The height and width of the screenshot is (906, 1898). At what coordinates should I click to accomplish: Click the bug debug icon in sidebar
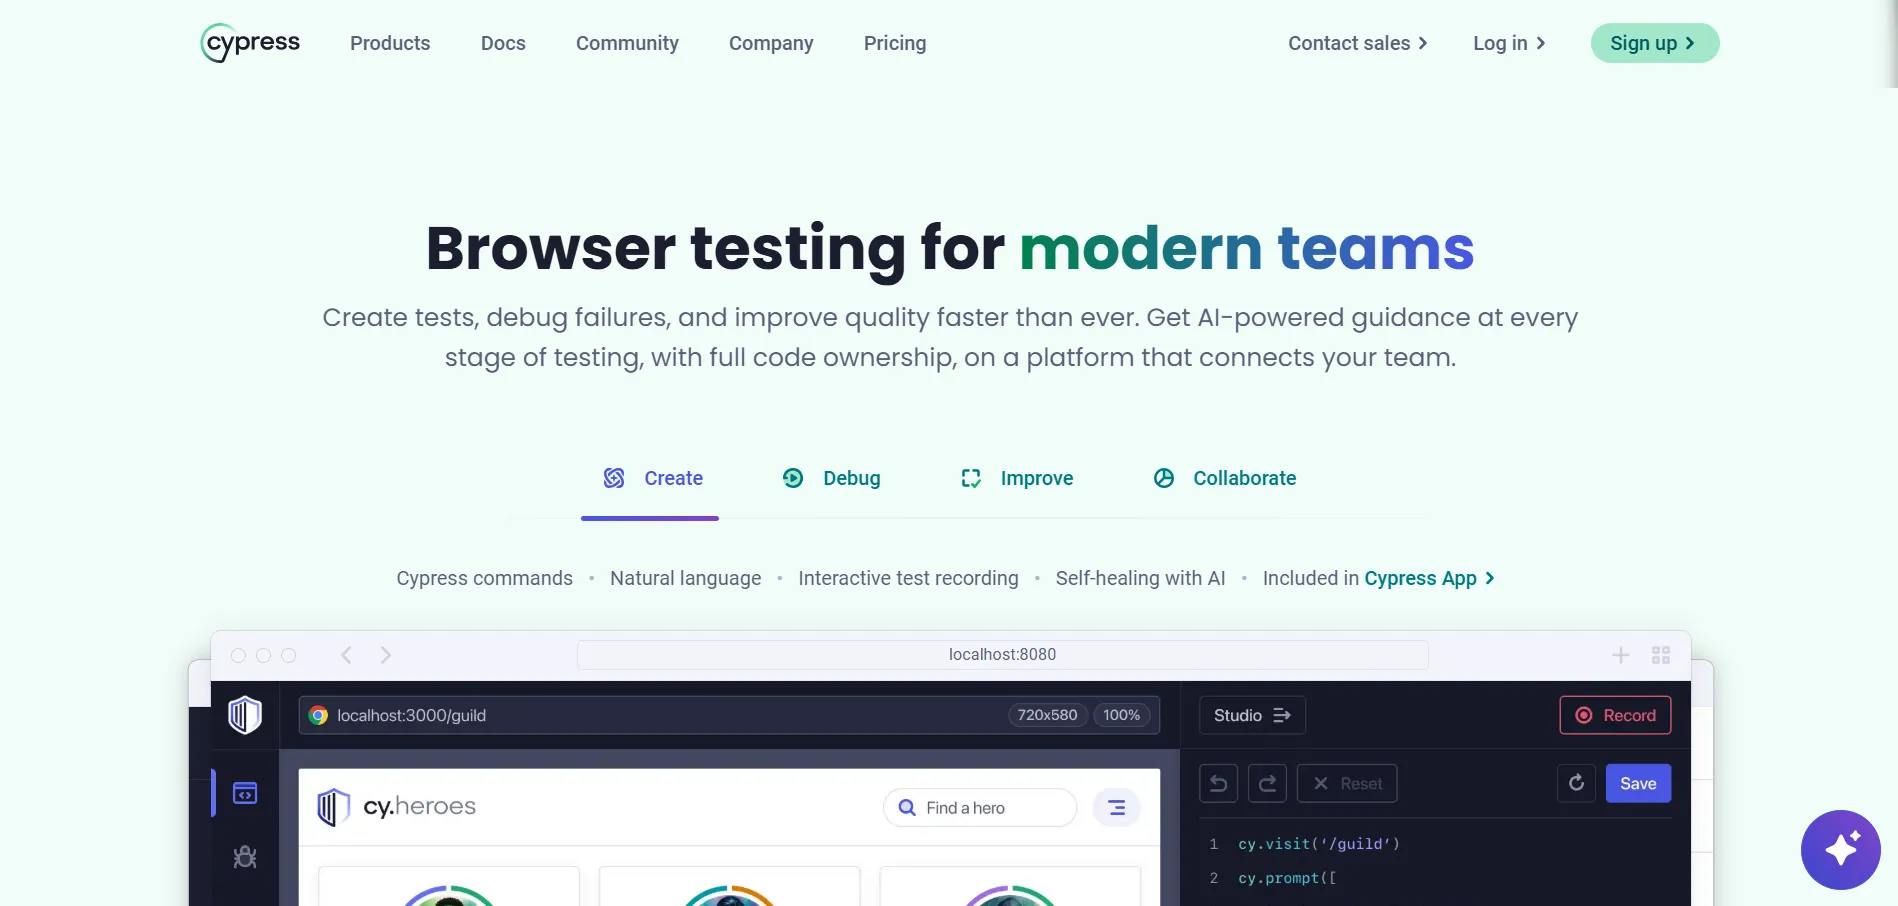(245, 857)
